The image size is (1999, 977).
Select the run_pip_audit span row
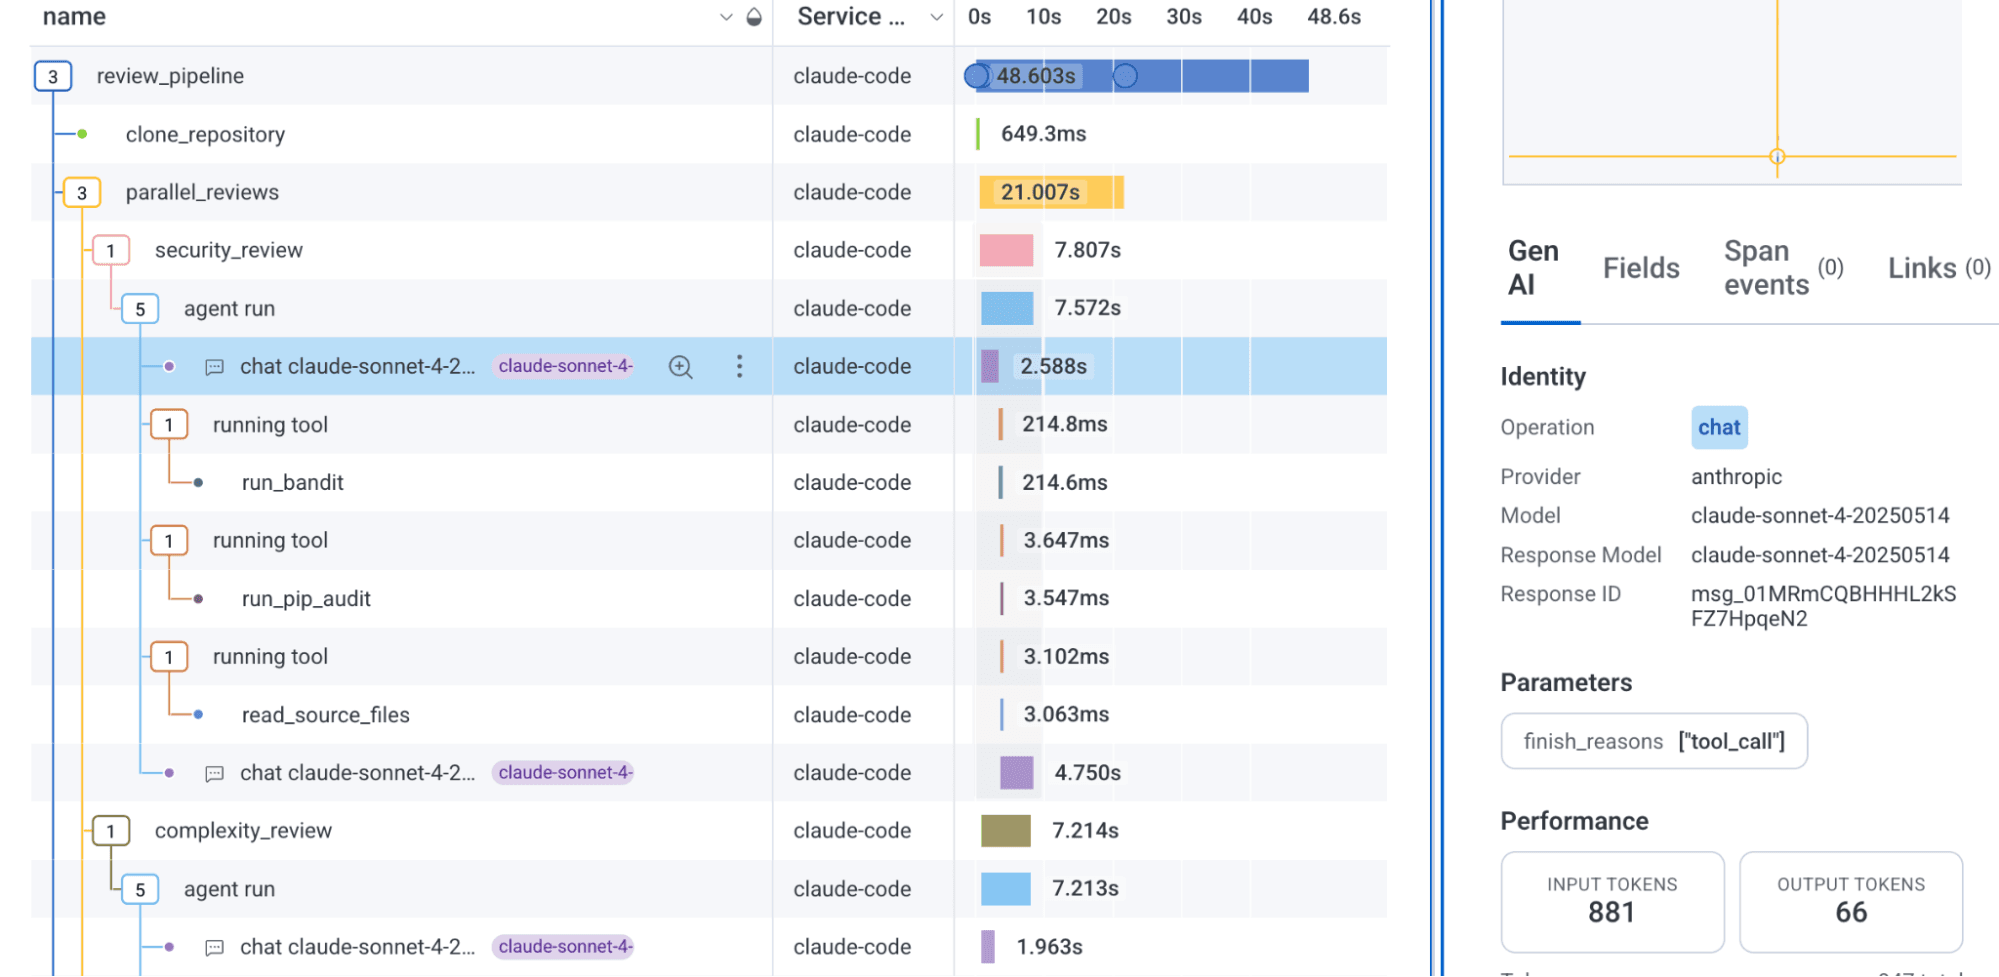click(x=306, y=599)
